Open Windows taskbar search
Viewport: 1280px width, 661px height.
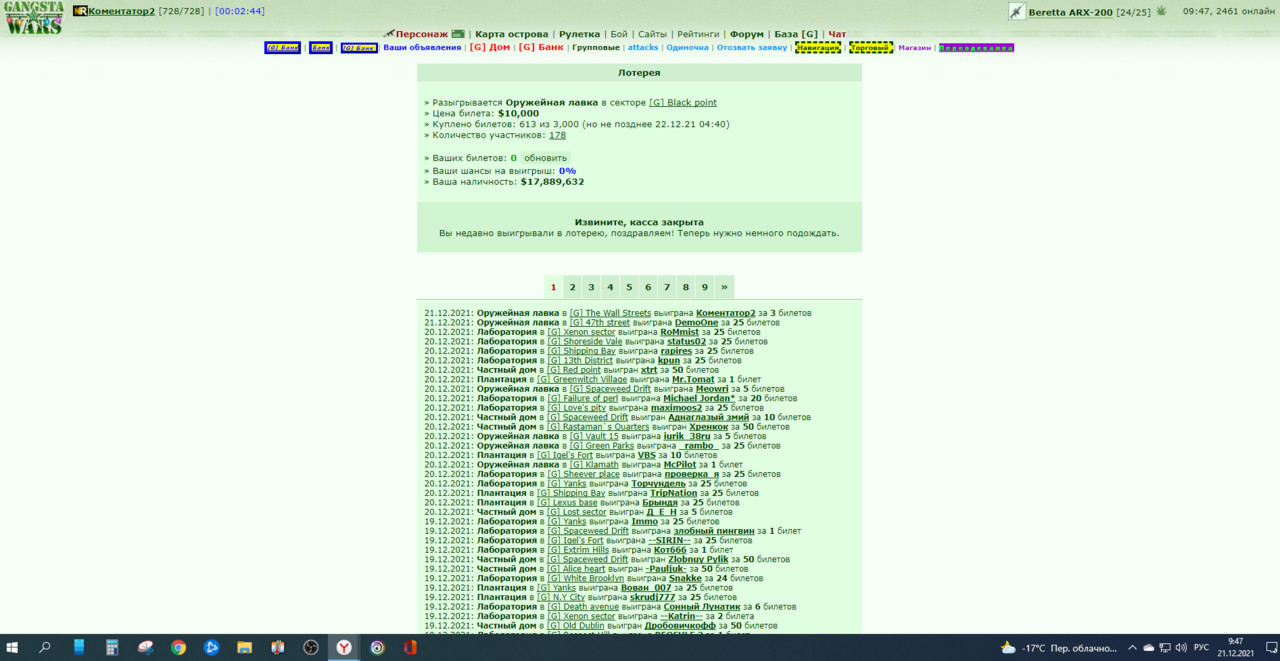45,648
